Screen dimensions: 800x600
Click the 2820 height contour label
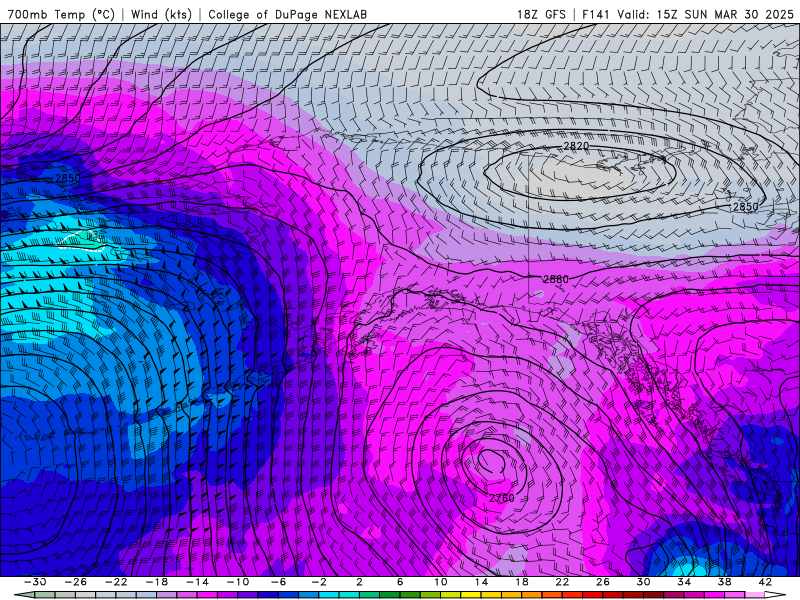576,146
